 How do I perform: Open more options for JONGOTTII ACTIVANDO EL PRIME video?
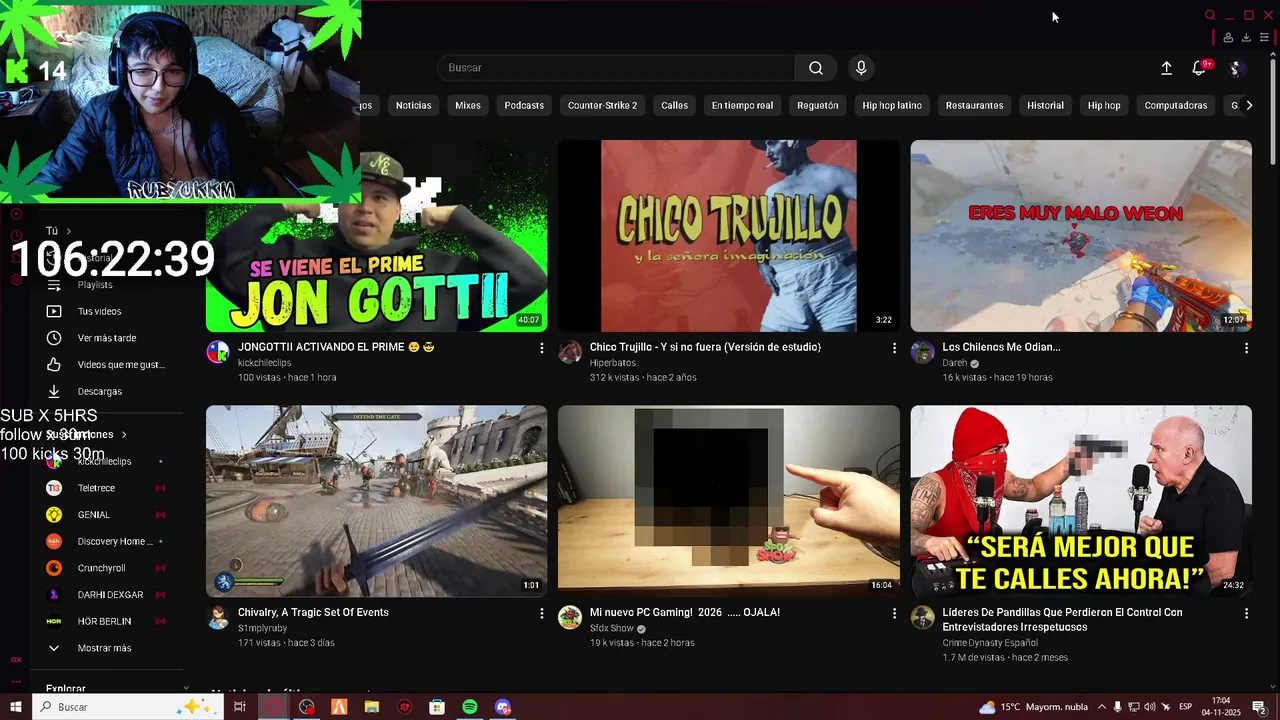(542, 348)
